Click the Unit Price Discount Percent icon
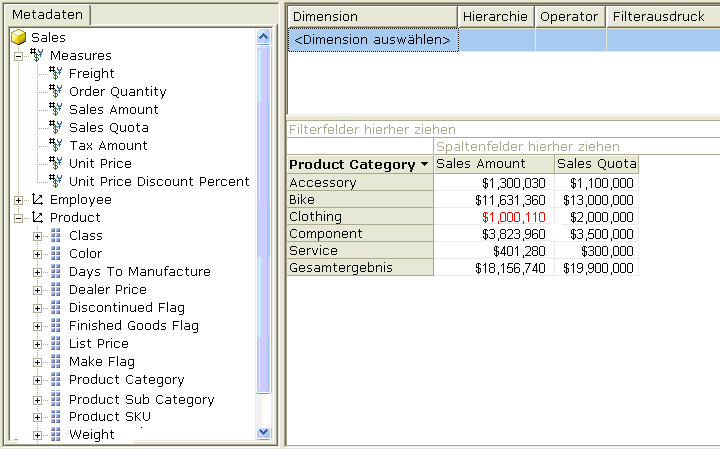The height and width of the screenshot is (449, 720). [x=55, y=181]
